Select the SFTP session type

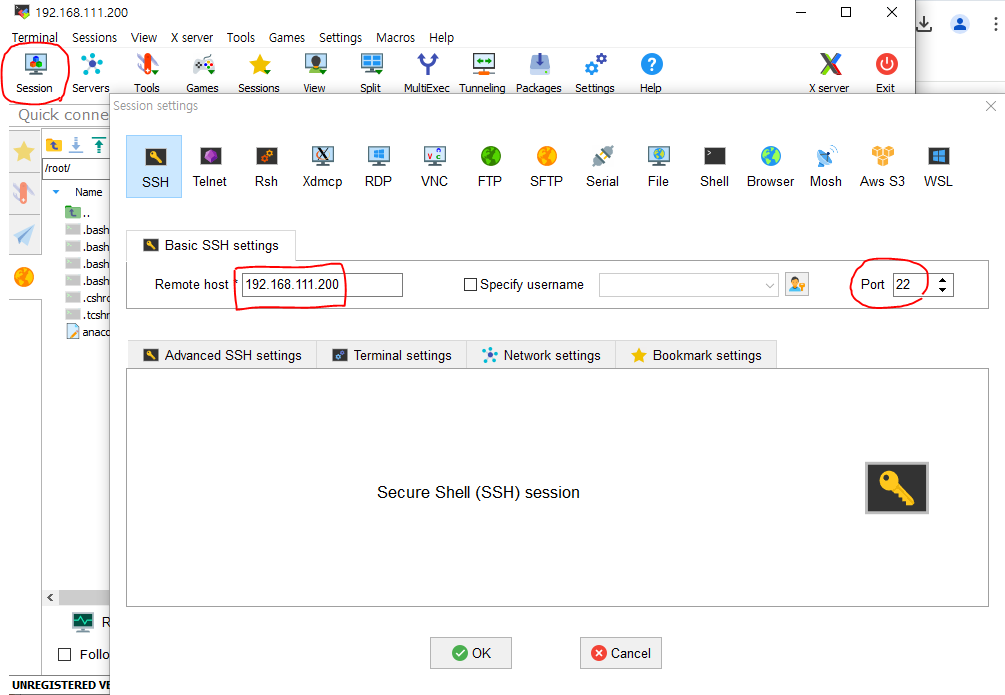coord(547,166)
